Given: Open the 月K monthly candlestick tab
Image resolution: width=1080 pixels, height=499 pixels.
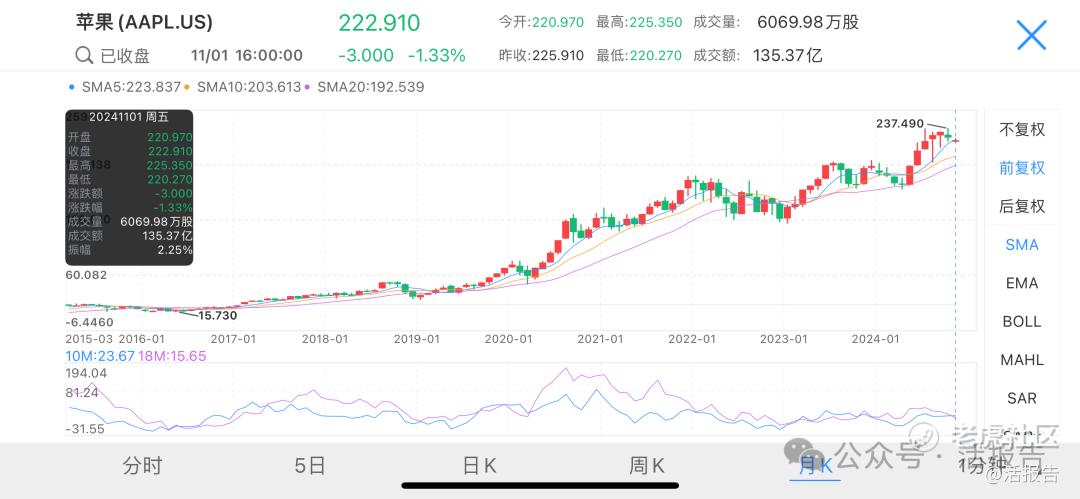Looking at the screenshot, I should (x=816, y=466).
